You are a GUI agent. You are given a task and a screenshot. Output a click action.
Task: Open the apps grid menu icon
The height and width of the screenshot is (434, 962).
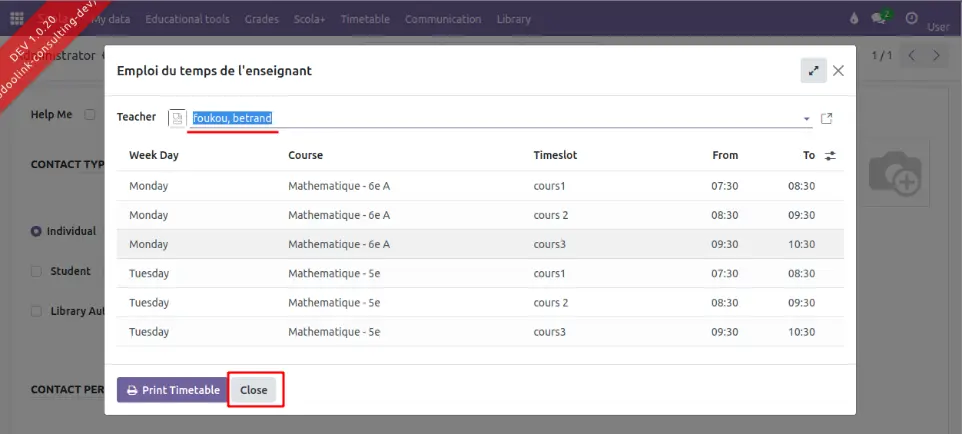(x=17, y=19)
